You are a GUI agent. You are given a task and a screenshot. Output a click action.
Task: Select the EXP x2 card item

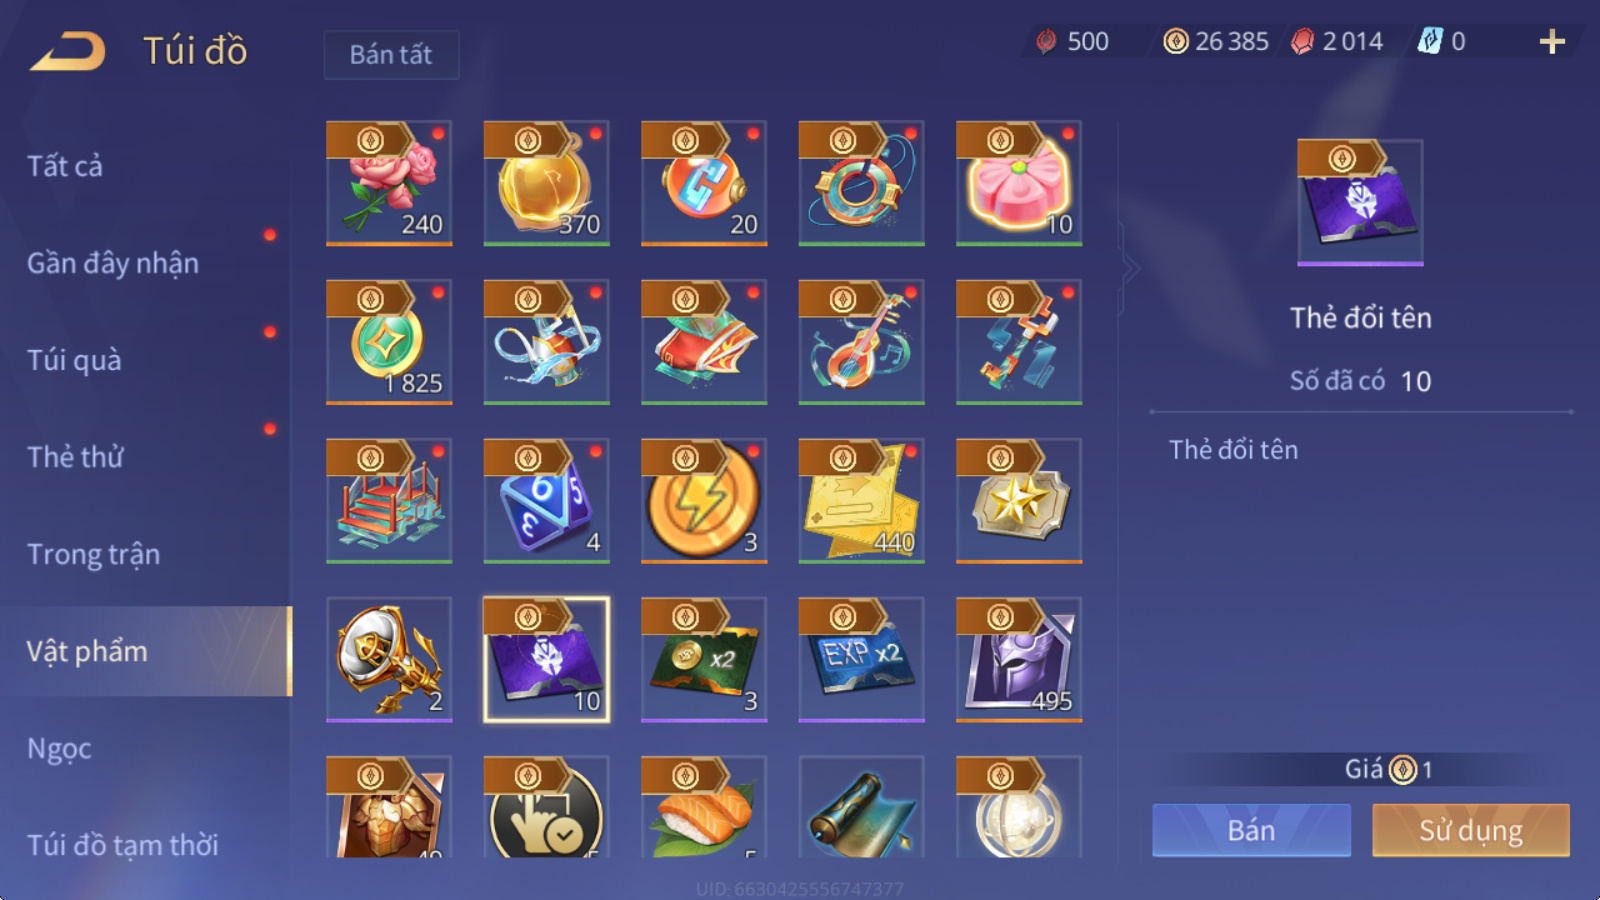click(x=861, y=660)
